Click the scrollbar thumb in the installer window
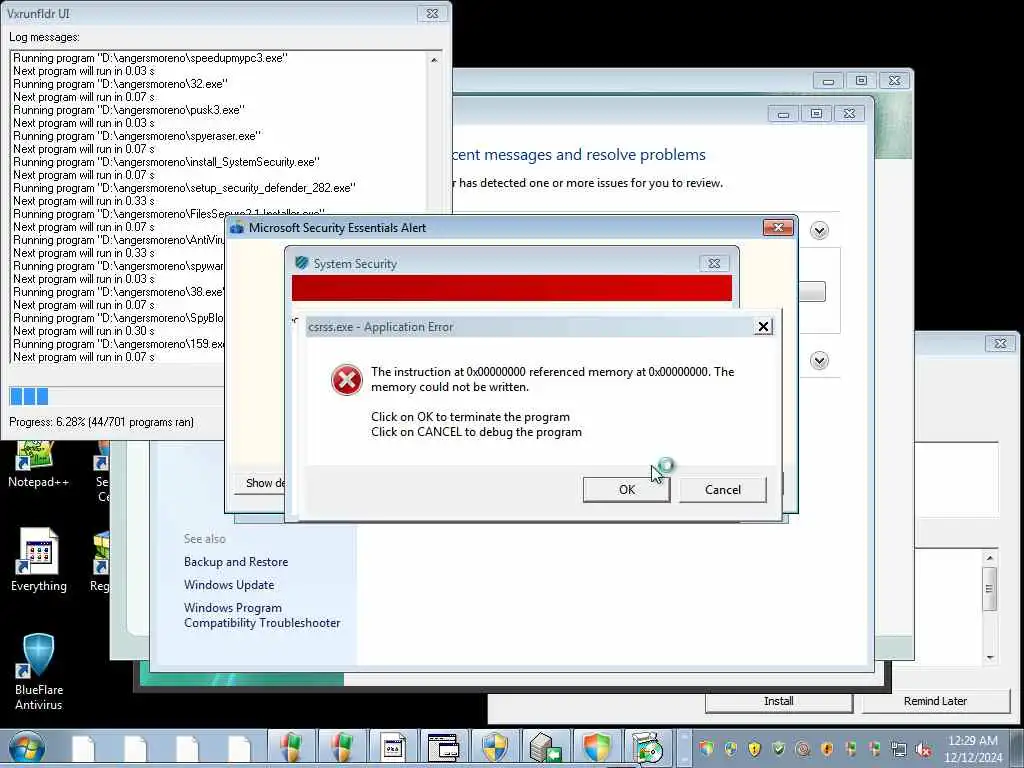 (989, 588)
